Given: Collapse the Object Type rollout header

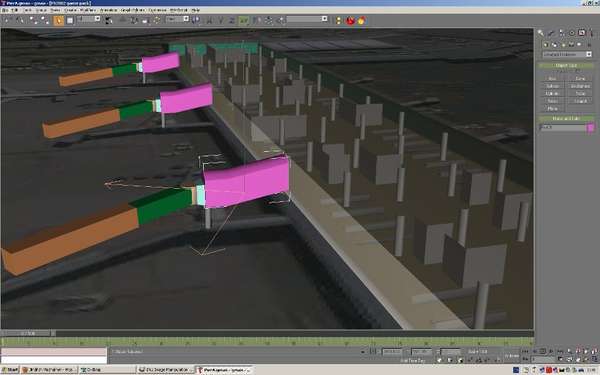Looking at the screenshot, I should (x=566, y=65).
